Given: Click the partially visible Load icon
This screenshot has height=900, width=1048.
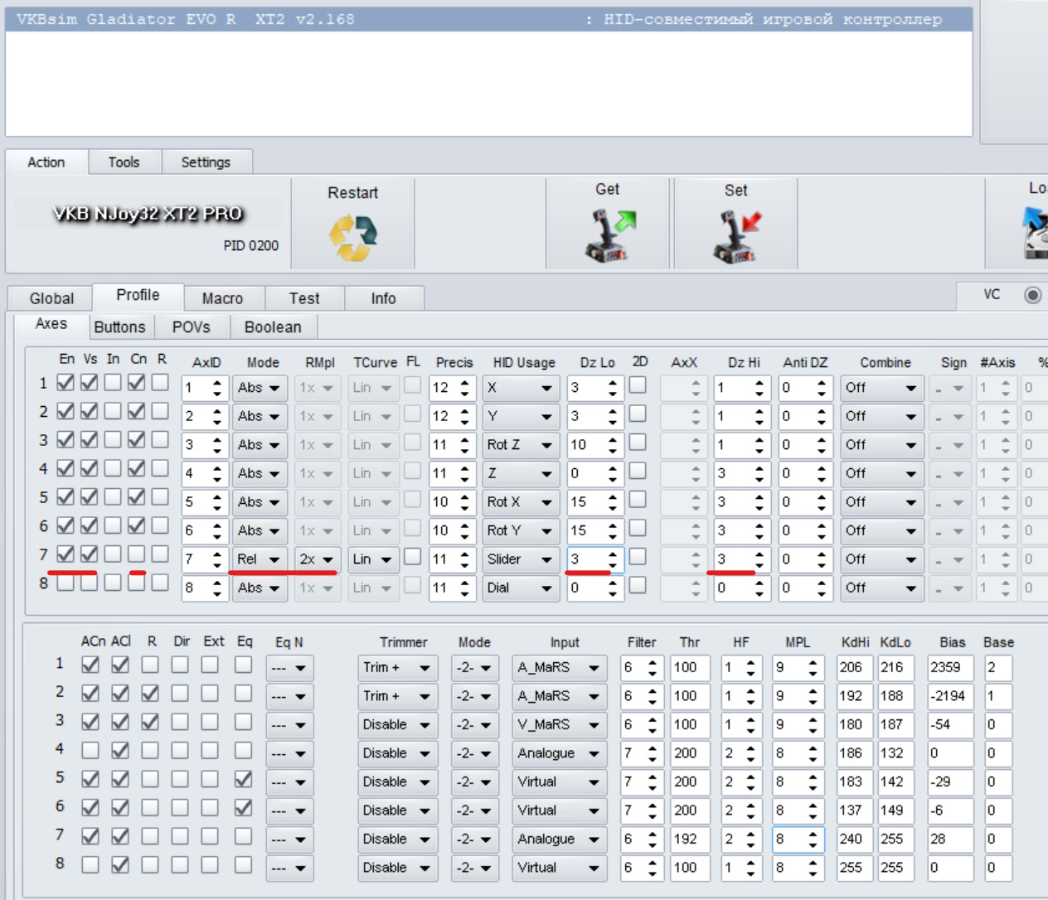Looking at the screenshot, I should point(1035,231).
